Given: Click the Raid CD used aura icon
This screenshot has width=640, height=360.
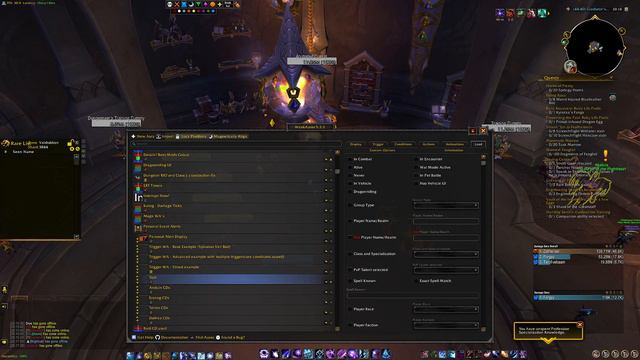Looking at the screenshot, I should pos(138,329).
